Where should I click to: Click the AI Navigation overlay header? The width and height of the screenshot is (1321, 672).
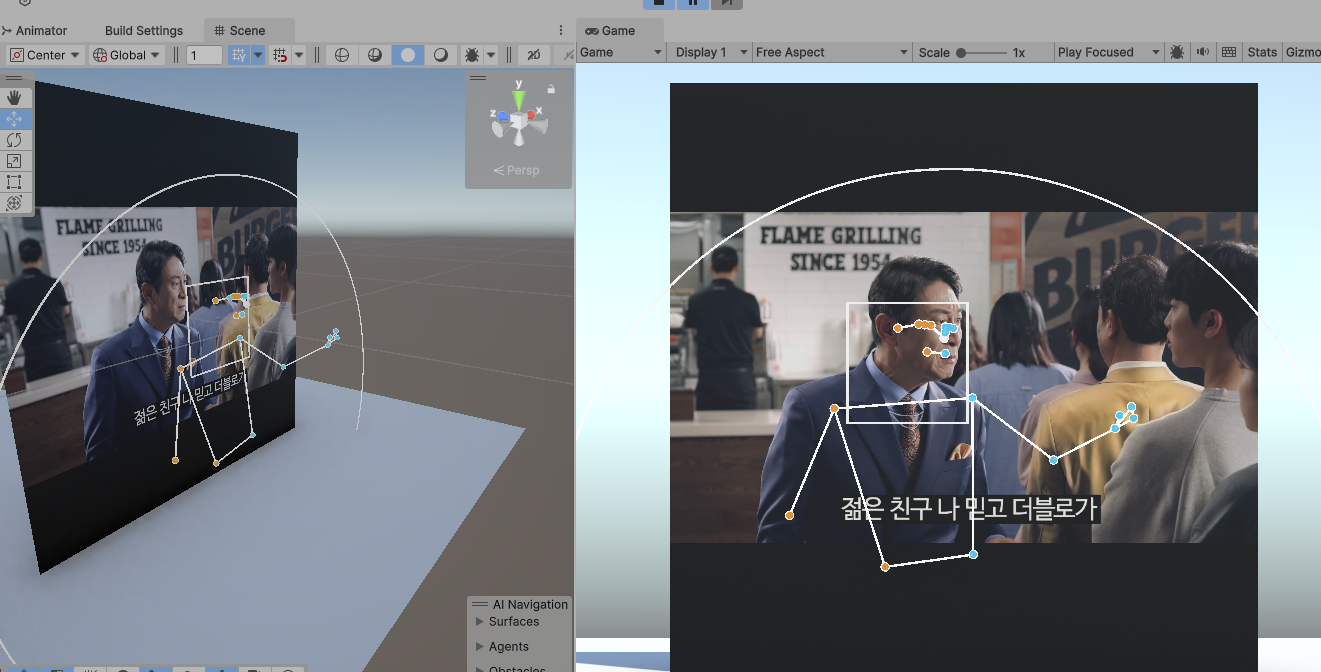tap(518, 604)
